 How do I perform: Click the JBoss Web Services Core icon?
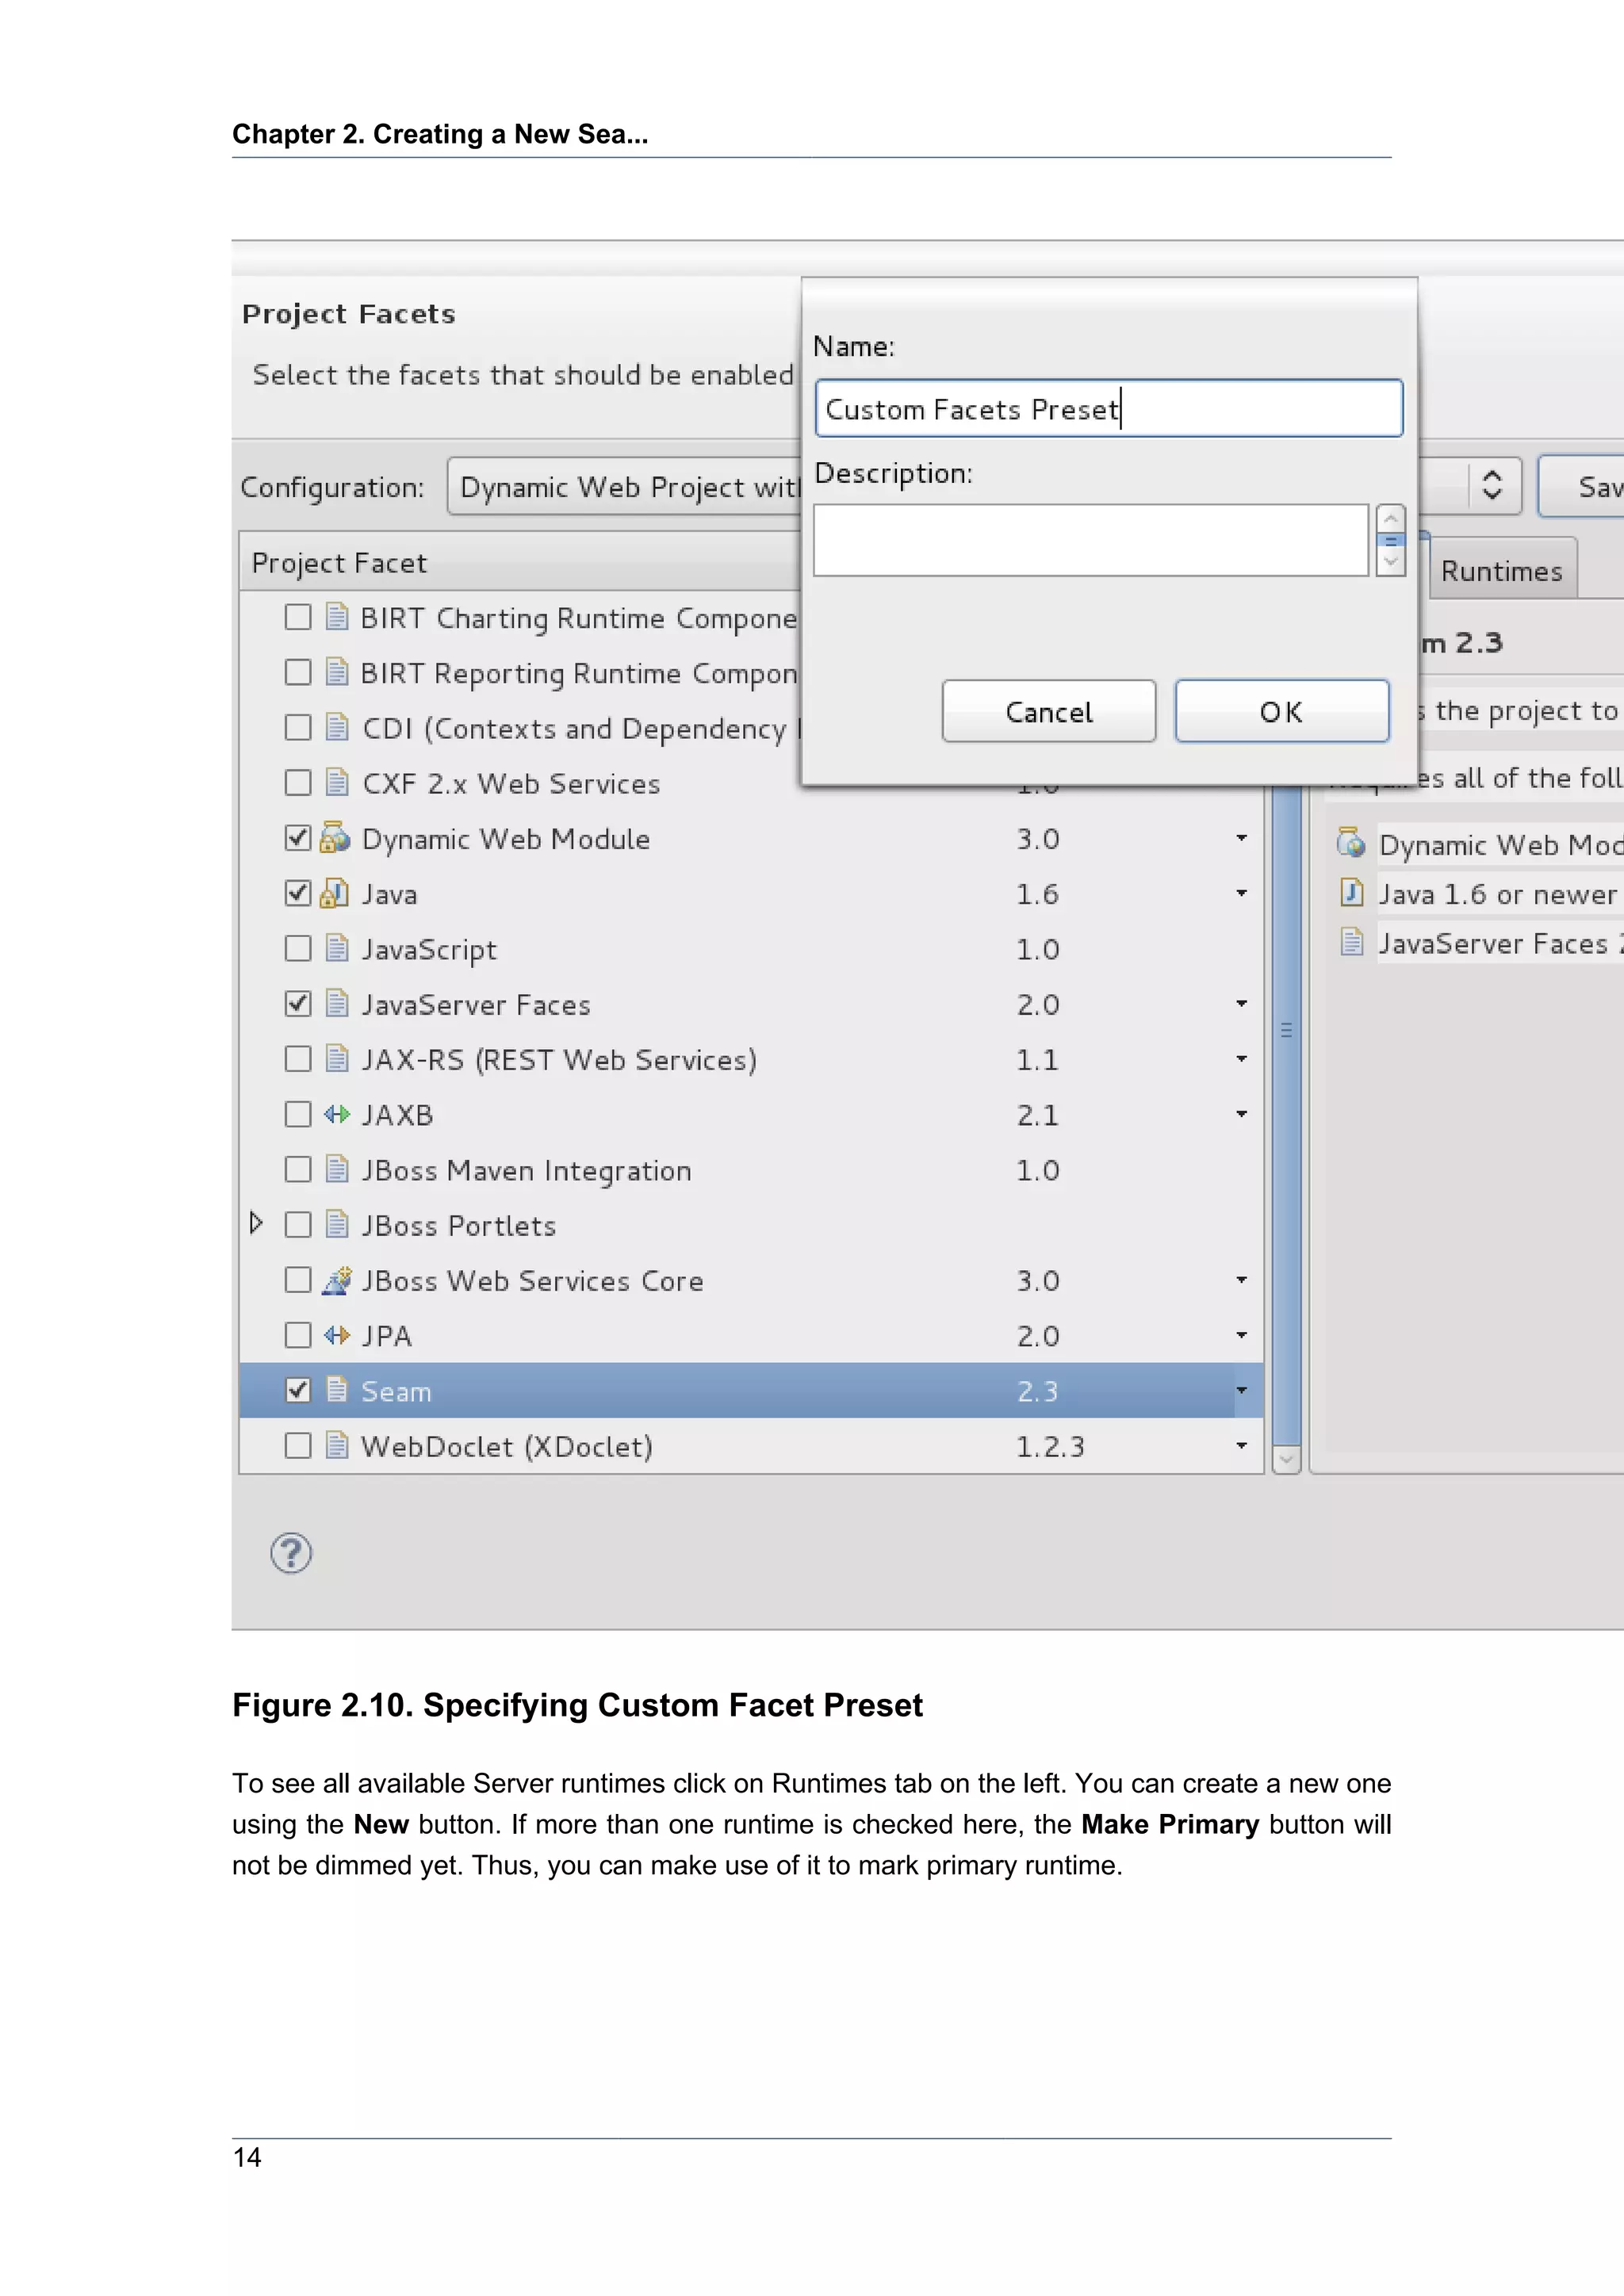point(337,1280)
